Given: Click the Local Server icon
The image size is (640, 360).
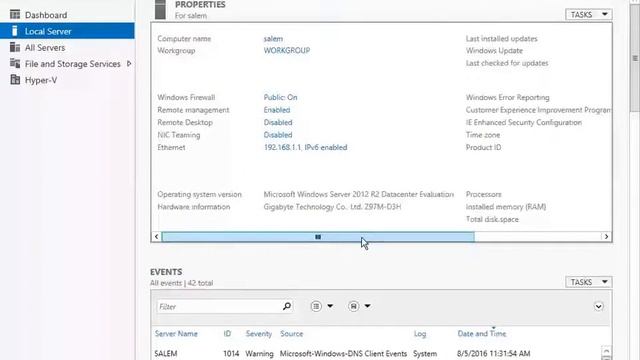Looking at the screenshot, I should tap(15, 31).
